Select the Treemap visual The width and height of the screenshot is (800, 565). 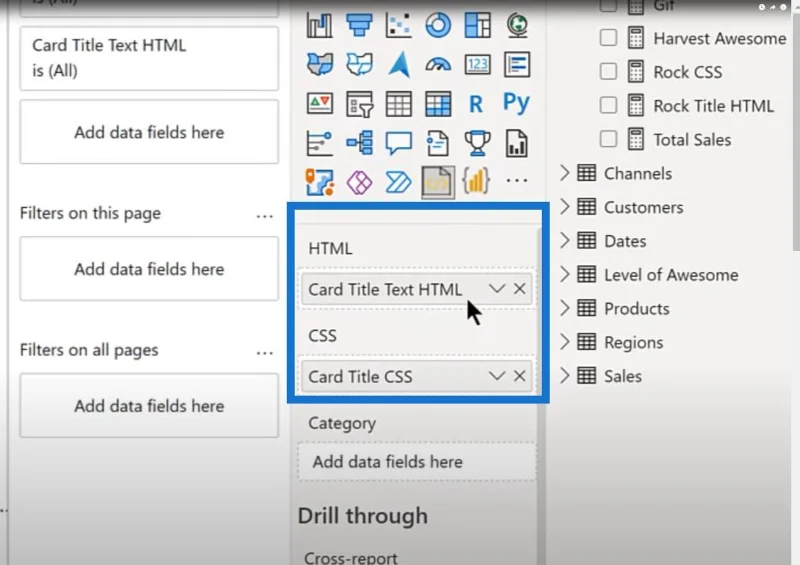478,25
